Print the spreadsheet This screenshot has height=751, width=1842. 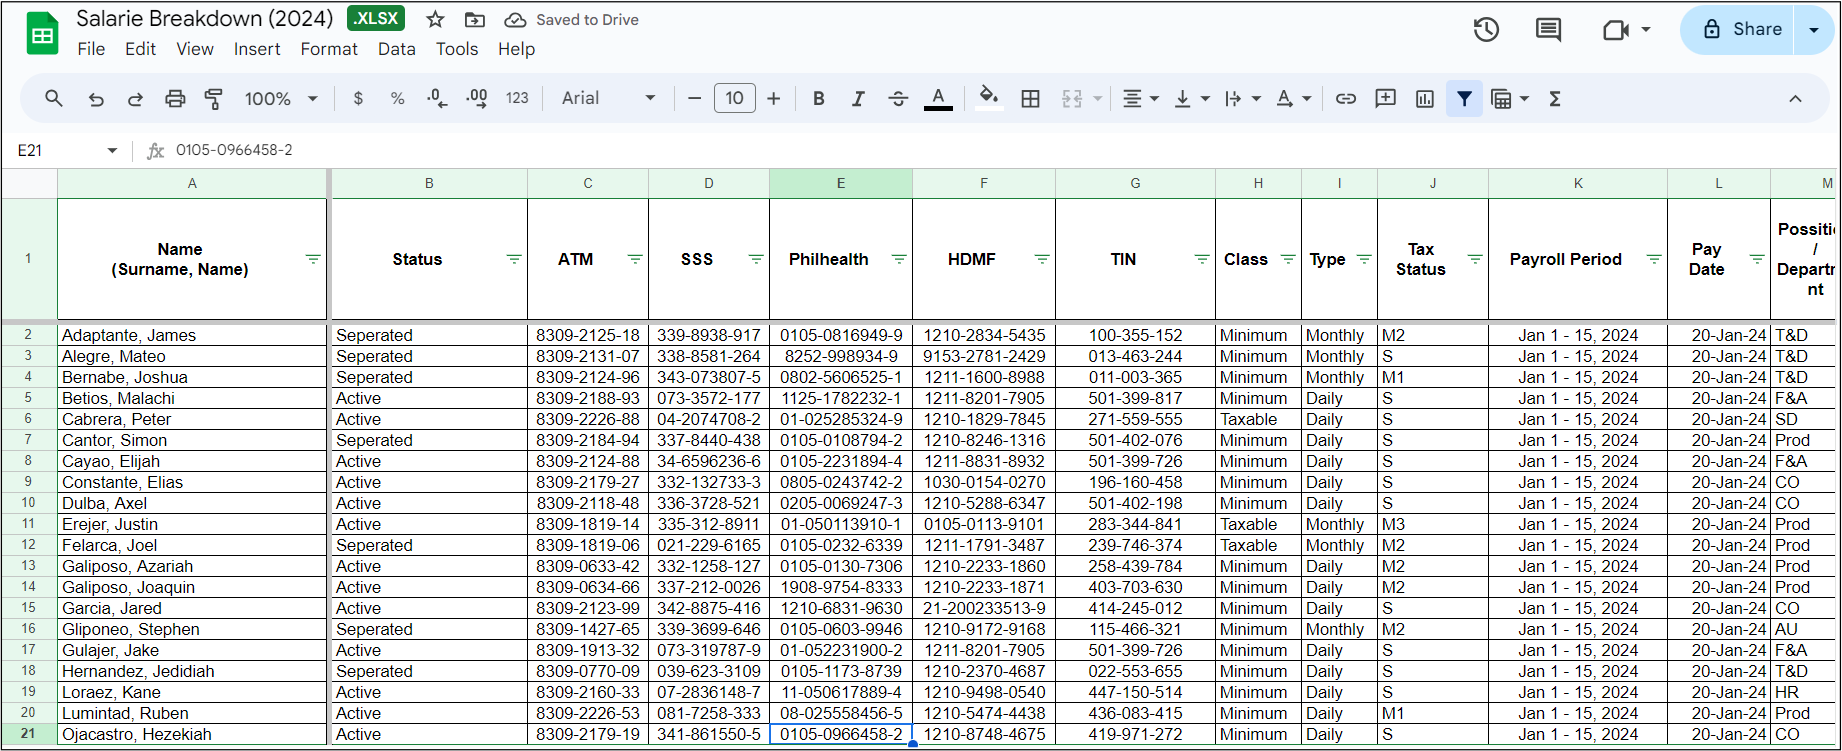[175, 98]
